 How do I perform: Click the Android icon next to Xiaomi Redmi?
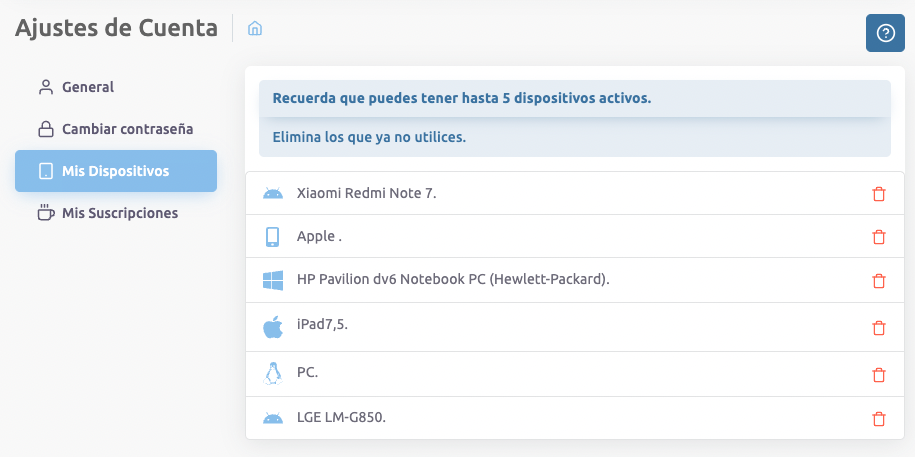click(x=272, y=193)
